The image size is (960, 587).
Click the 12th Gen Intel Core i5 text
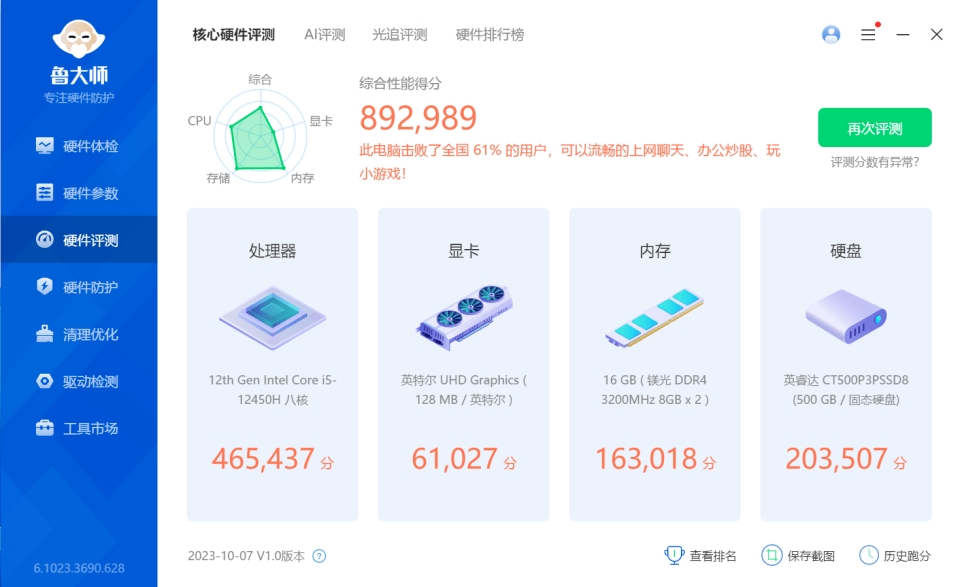272,390
